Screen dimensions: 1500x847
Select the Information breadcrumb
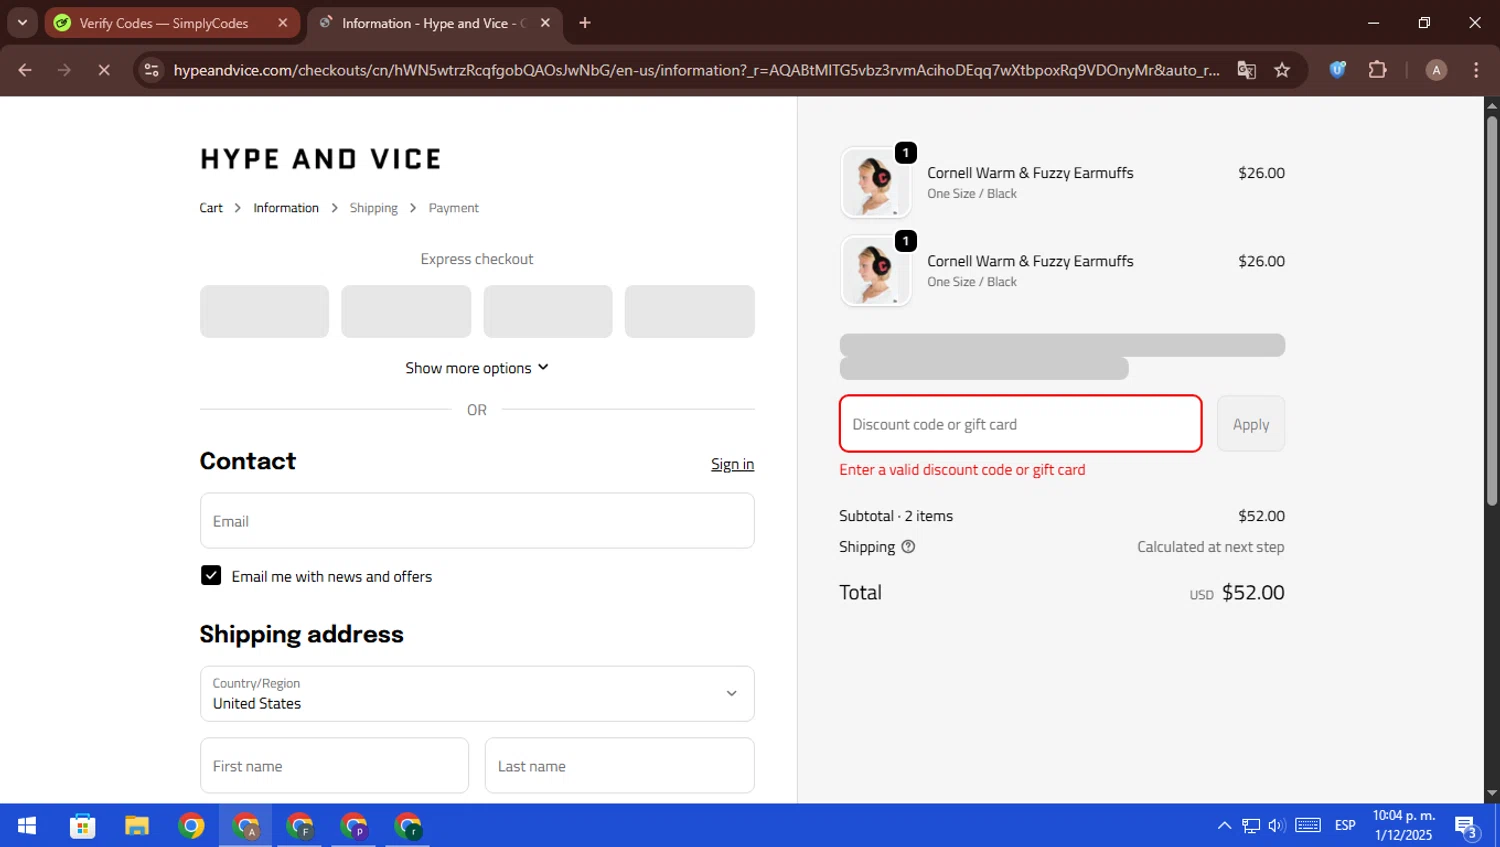[x=286, y=208]
